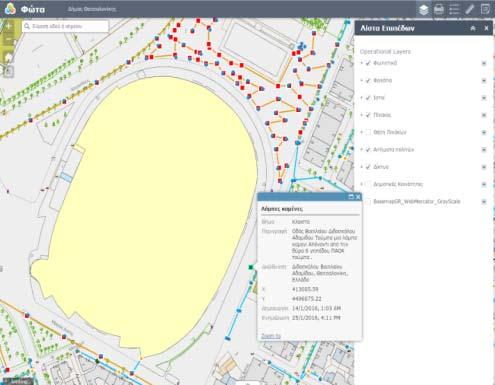Collapse the Λίστα Επιπέδων panel
Screen dimensions: 495x385
pyautogui.click(x=473, y=28)
